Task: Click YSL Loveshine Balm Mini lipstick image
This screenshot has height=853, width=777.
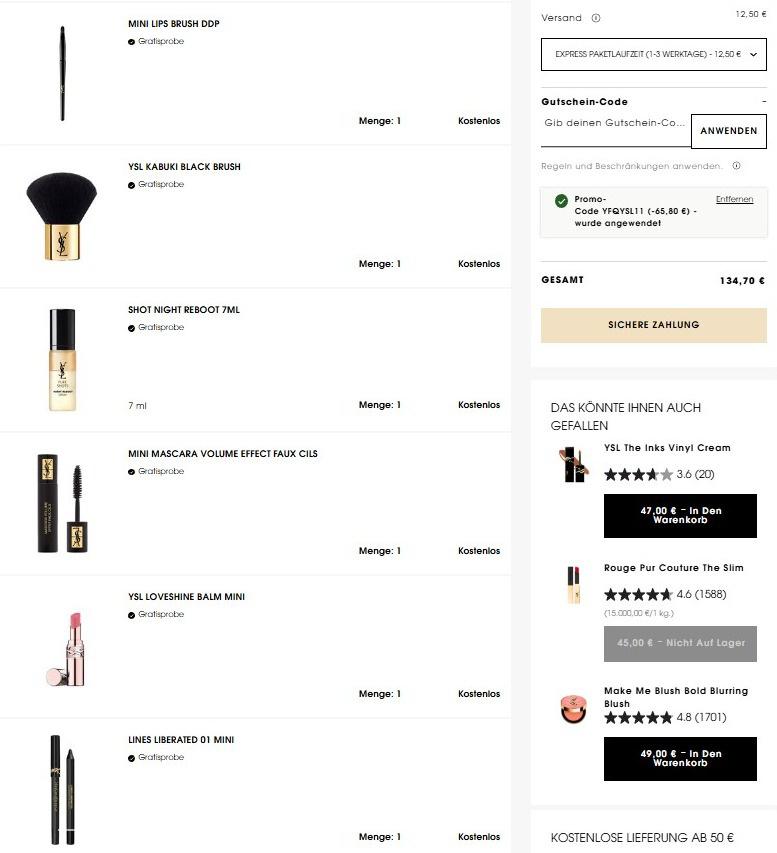Action: [66, 648]
